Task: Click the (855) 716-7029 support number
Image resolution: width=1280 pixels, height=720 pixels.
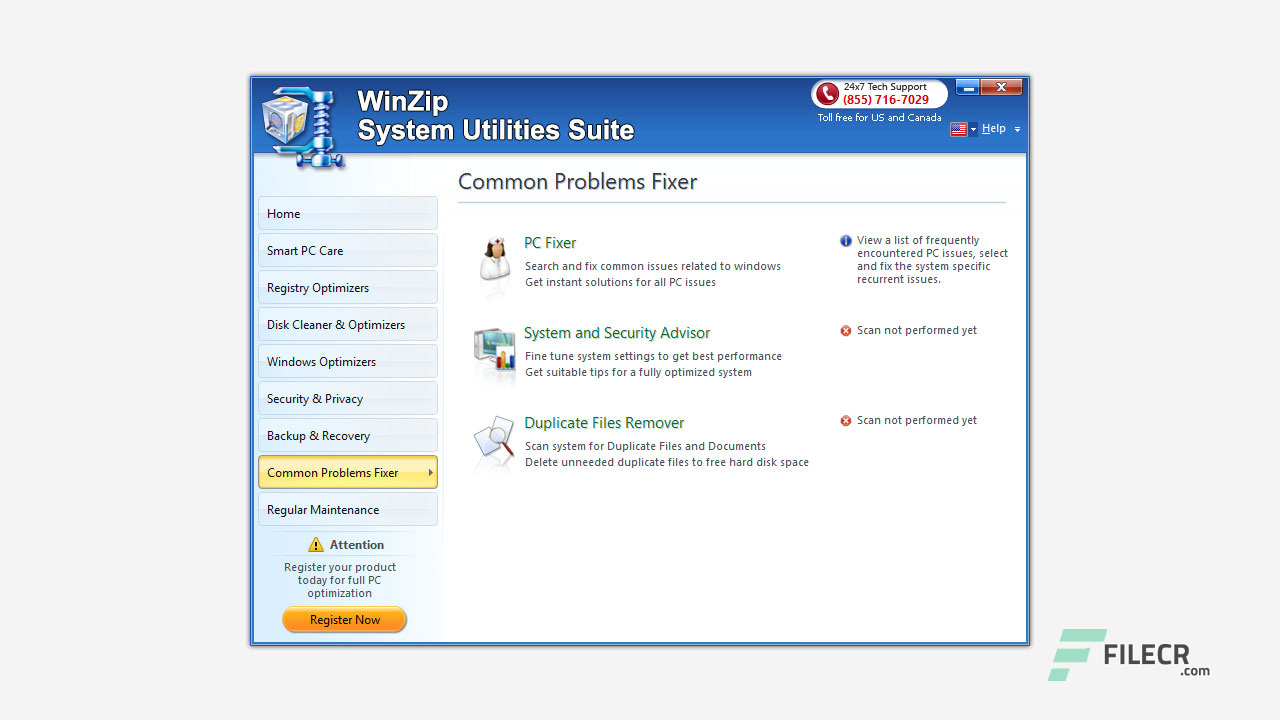Action: (x=886, y=100)
